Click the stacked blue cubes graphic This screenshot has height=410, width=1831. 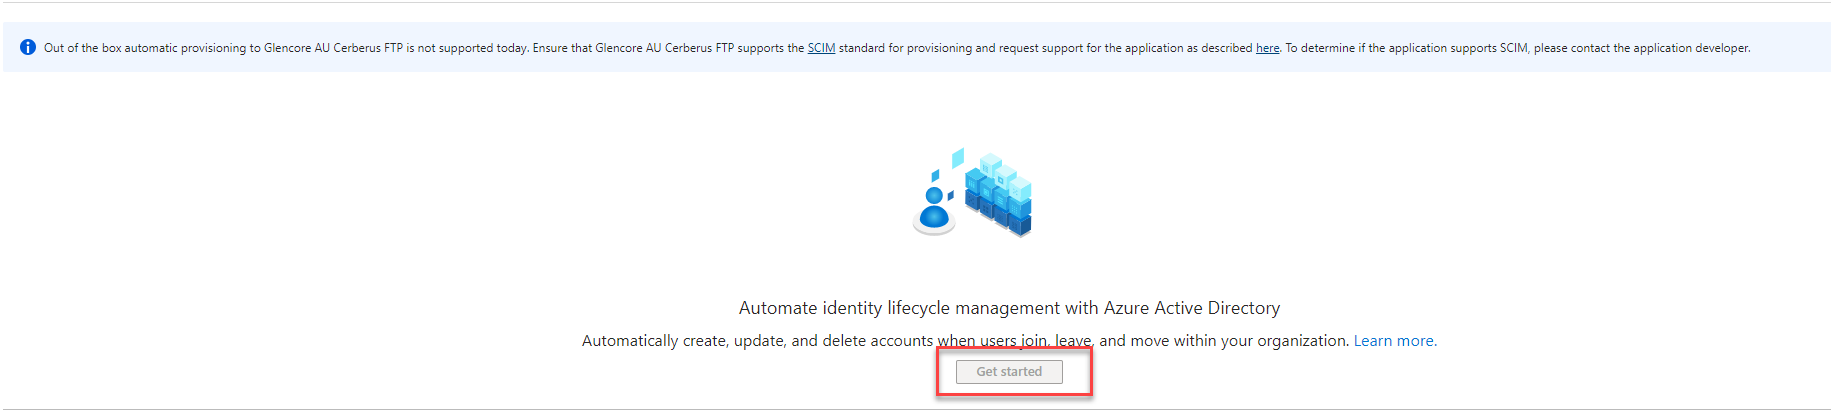click(998, 195)
